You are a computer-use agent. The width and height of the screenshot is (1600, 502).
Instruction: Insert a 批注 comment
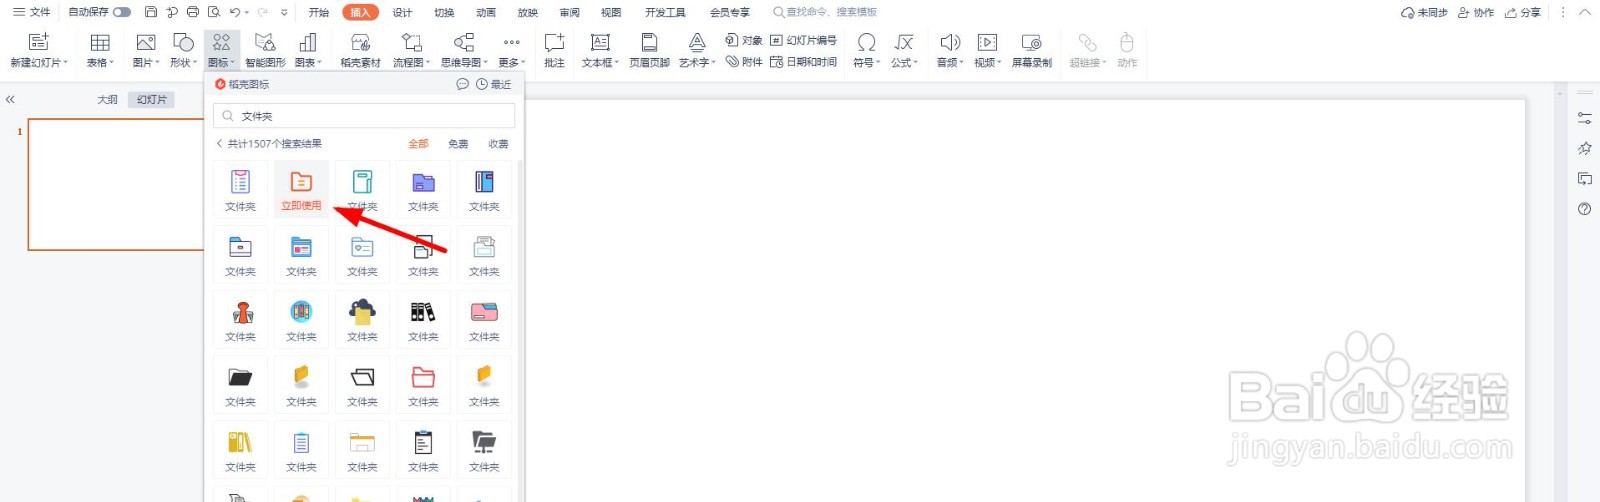pos(554,49)
